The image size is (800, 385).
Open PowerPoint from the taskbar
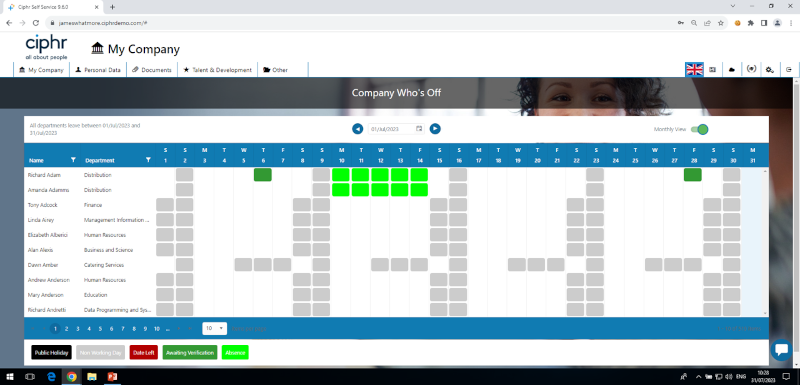[x=112, y=377]
